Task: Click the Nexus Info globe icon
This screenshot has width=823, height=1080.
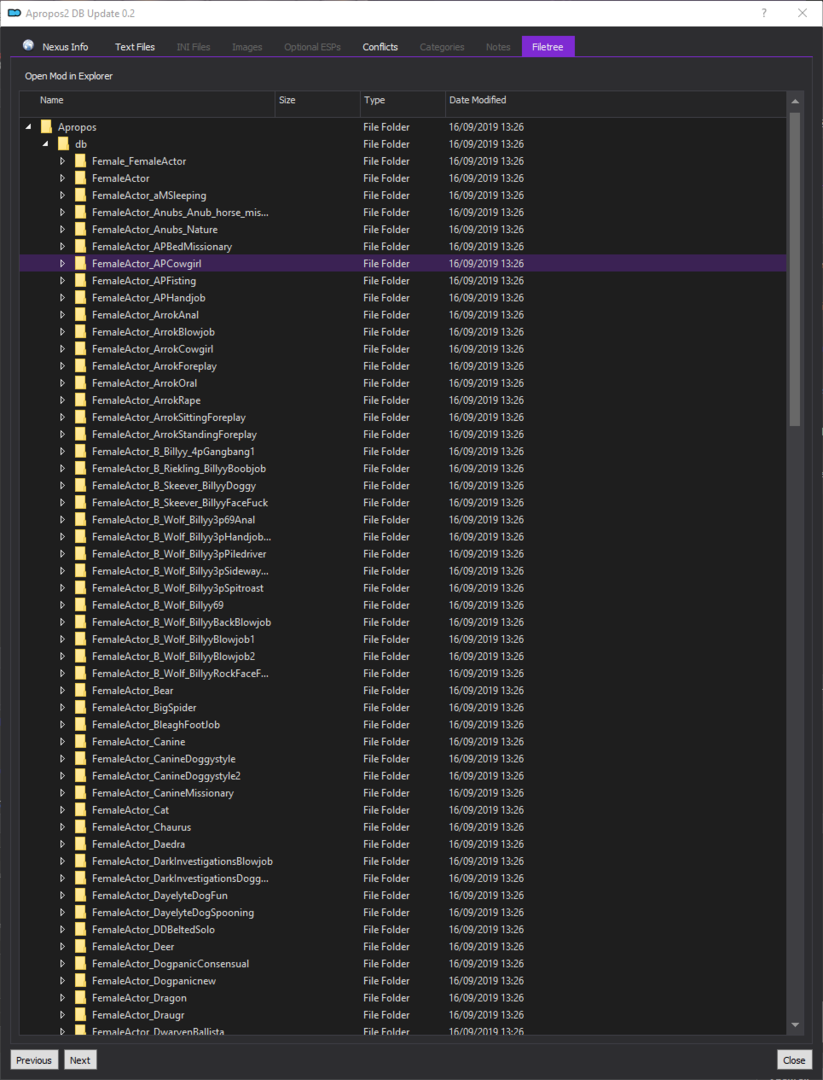Action: pyautogui.click(x=28, y=45)
